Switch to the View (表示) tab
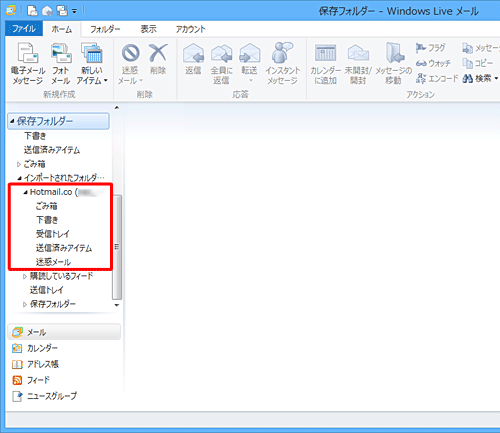Image resolution: width=500 pixels, height=433 pixels. 148,29
